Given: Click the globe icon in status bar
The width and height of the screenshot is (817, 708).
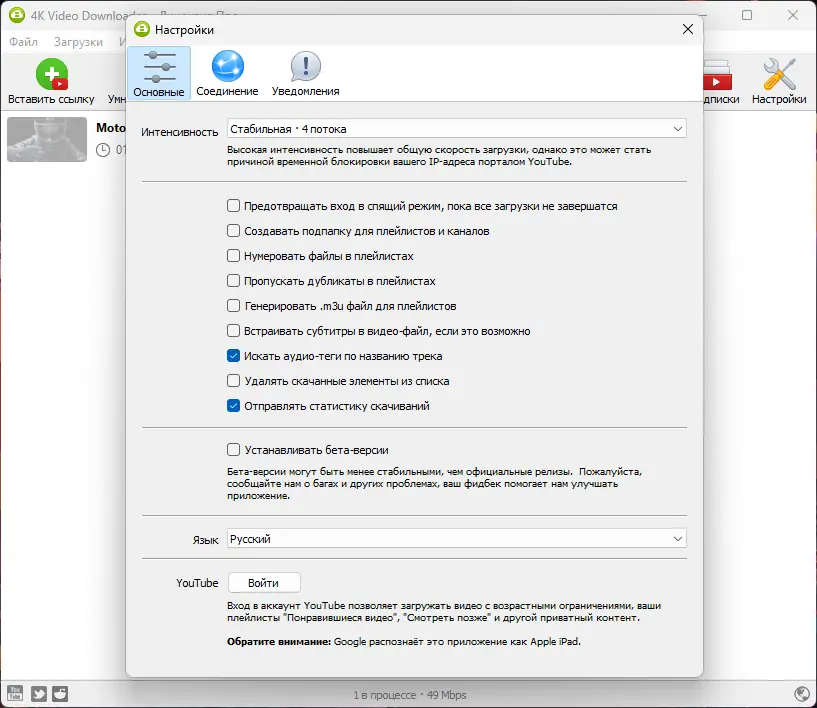Looking at the screenshot, I should 802,693.
